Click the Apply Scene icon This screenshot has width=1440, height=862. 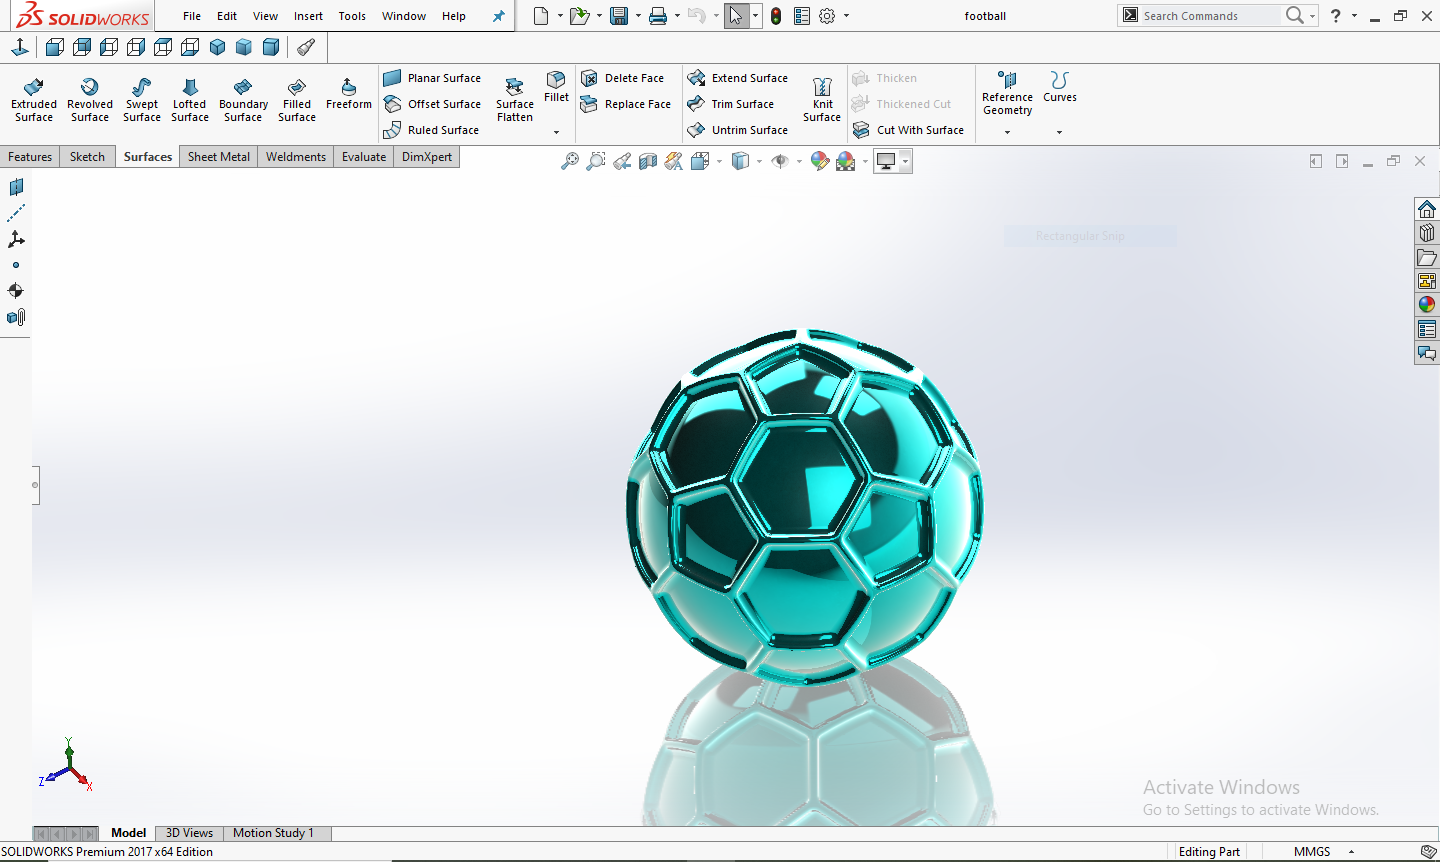846,161
